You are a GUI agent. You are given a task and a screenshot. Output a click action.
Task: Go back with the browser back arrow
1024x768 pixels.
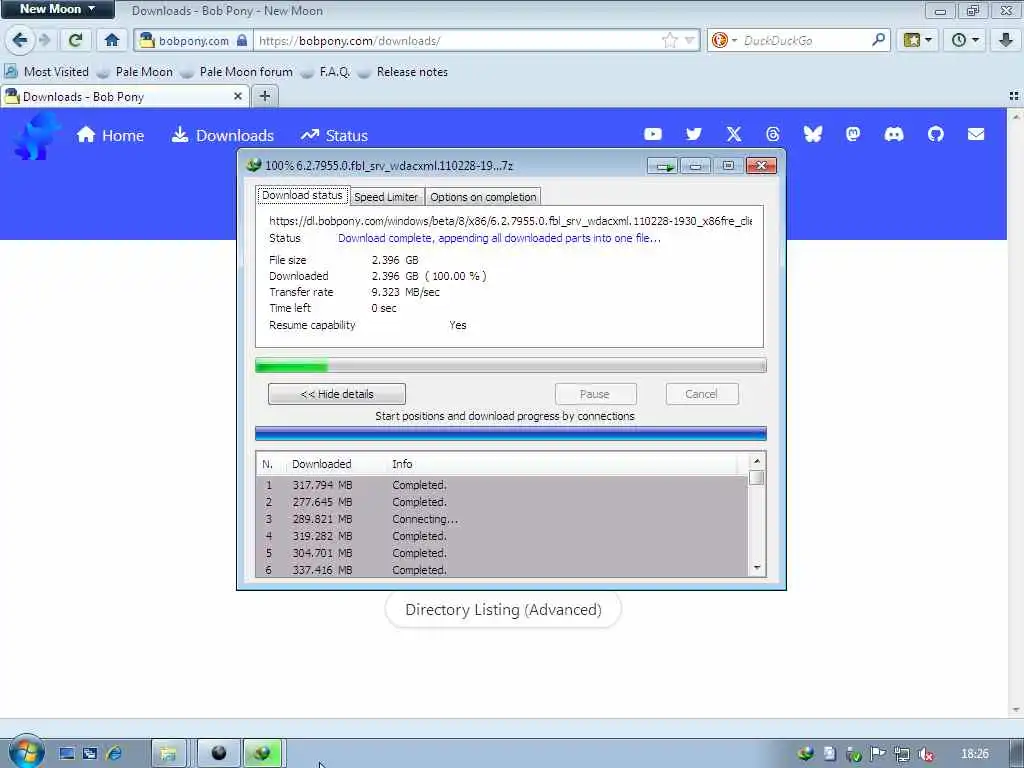click(20, 40)
